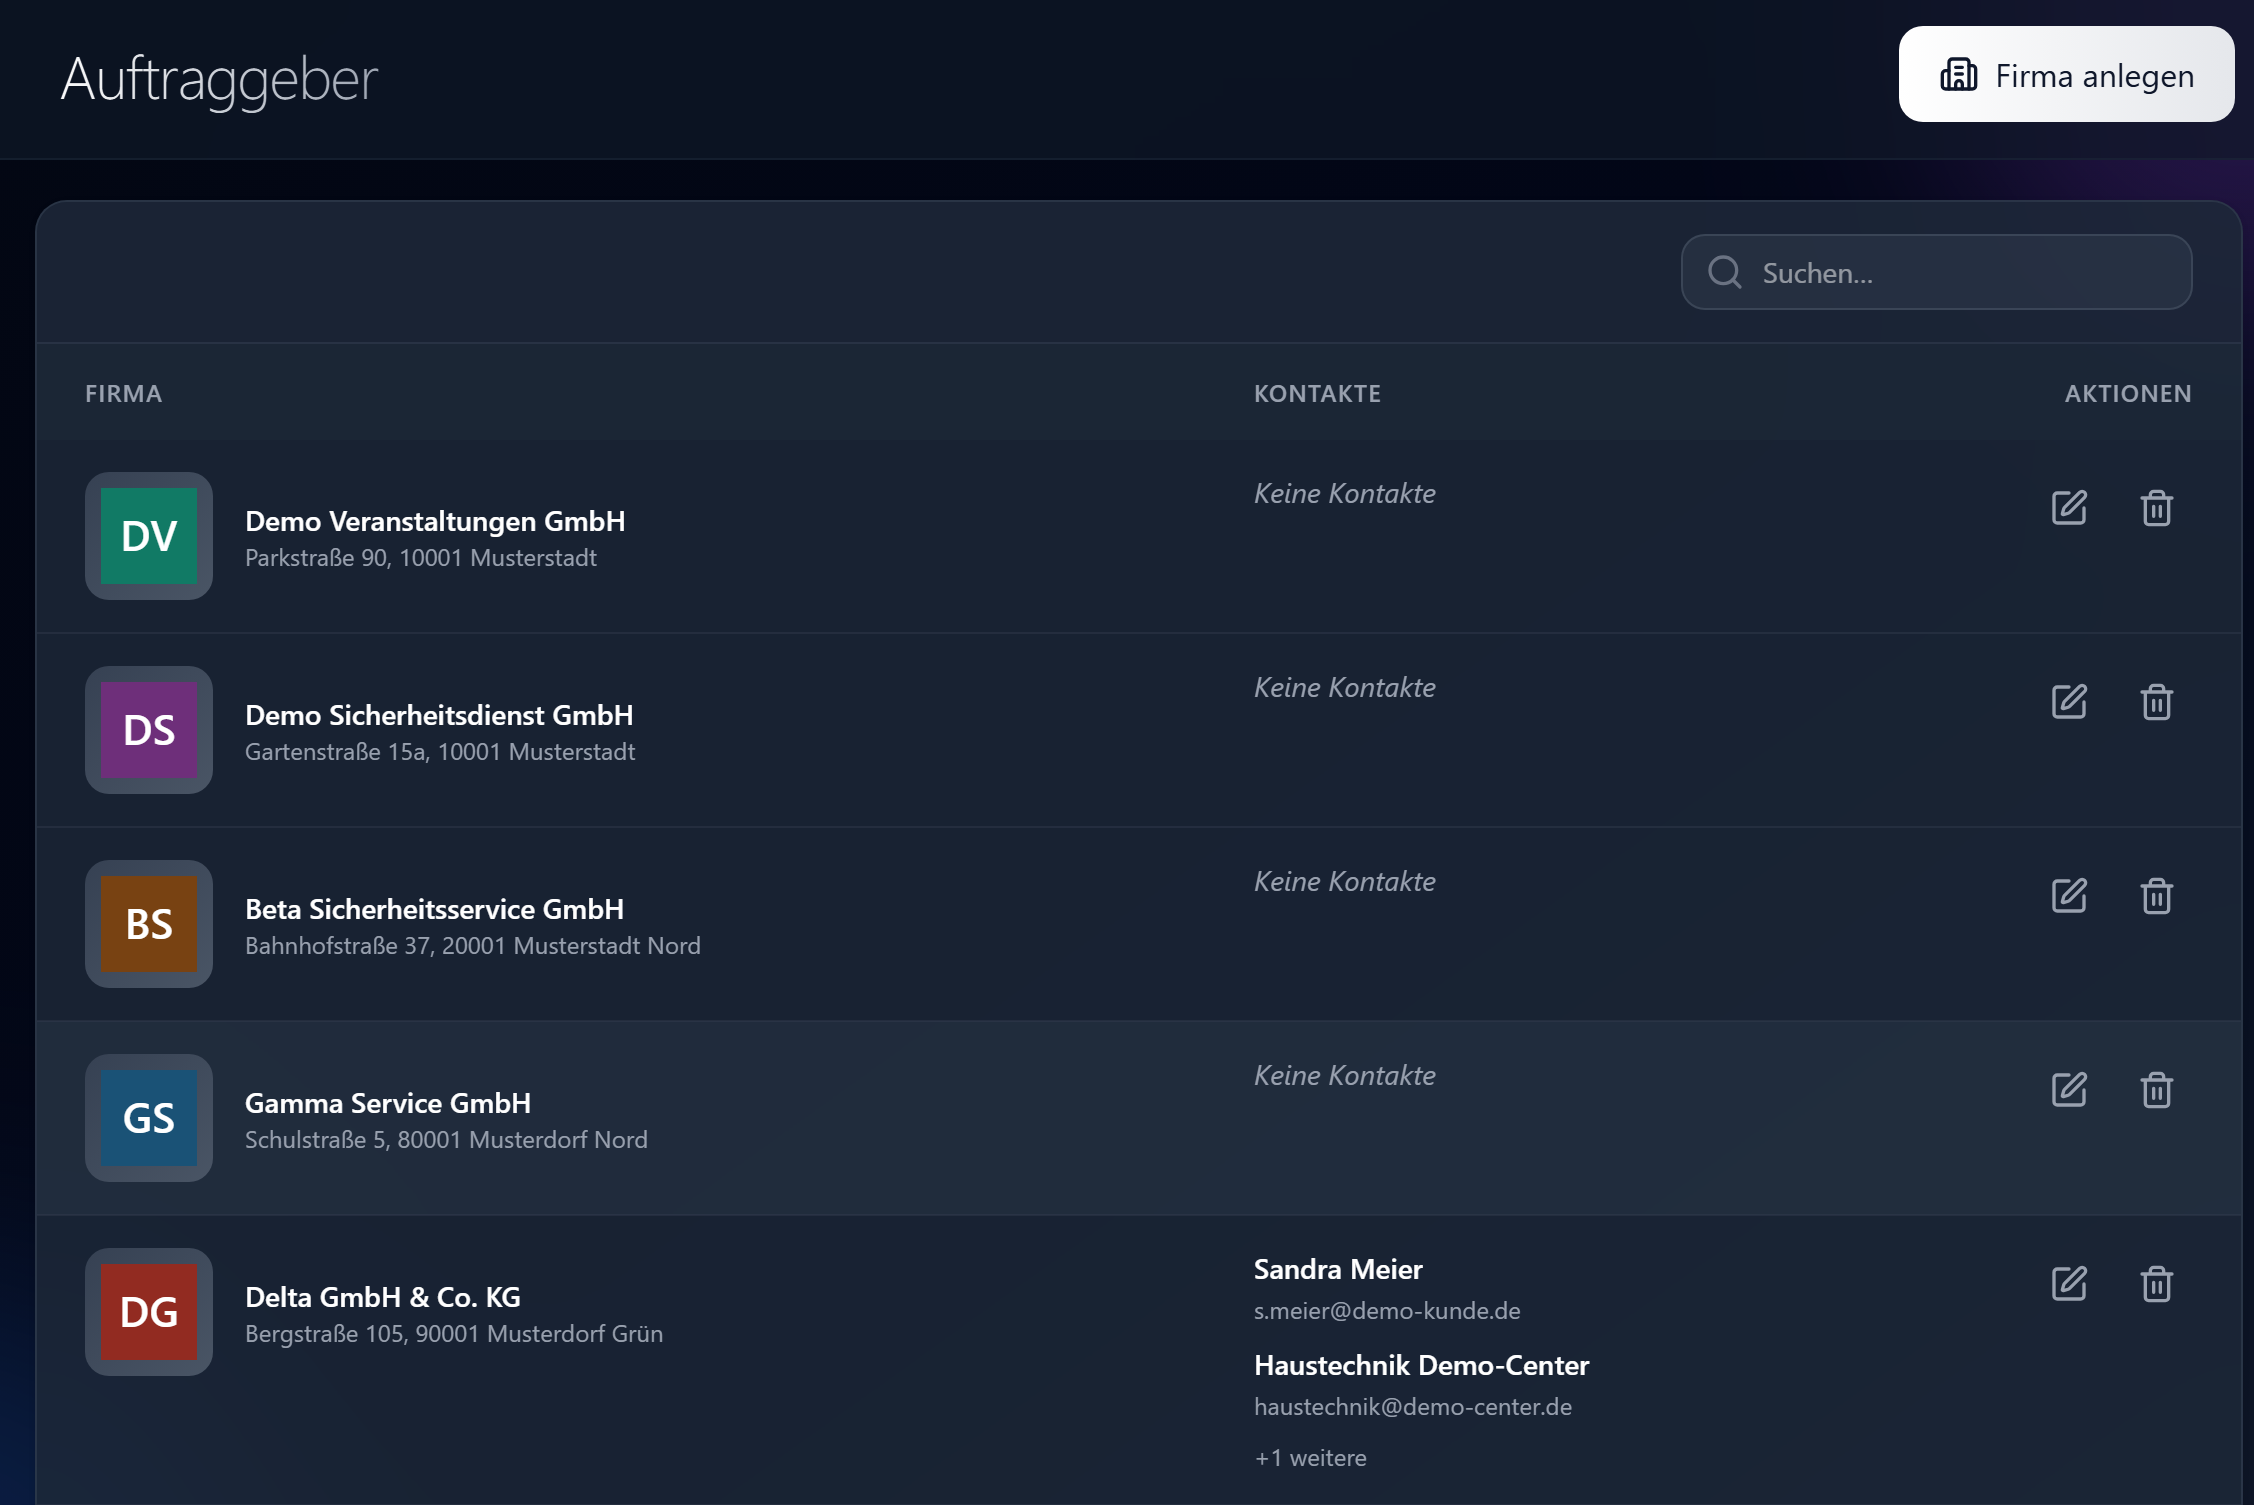
Task: Click Keine Kontakte in Demo Veranstaltungen row
Action: [x=1345, y=493]
